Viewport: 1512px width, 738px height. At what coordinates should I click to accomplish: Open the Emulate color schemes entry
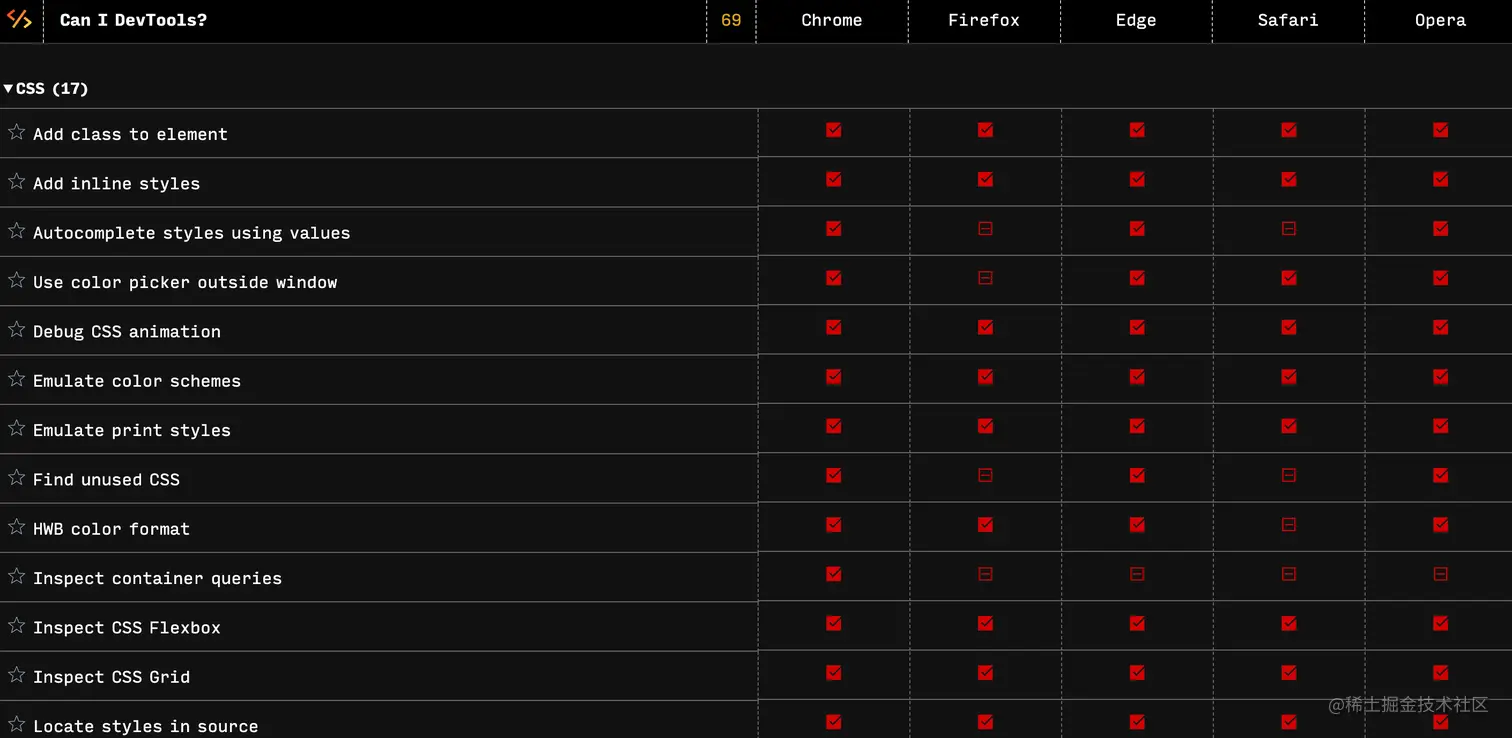[137, 381]
